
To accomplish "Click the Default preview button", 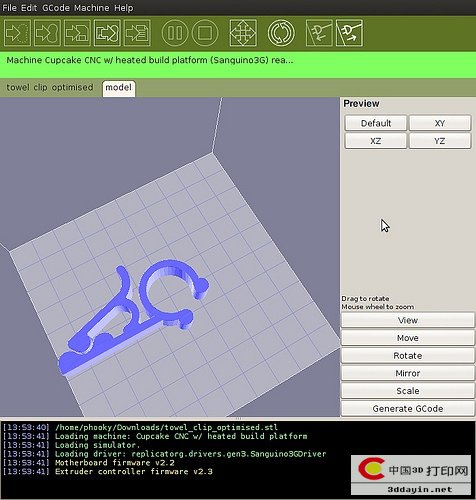I will [x=376, y=123].
